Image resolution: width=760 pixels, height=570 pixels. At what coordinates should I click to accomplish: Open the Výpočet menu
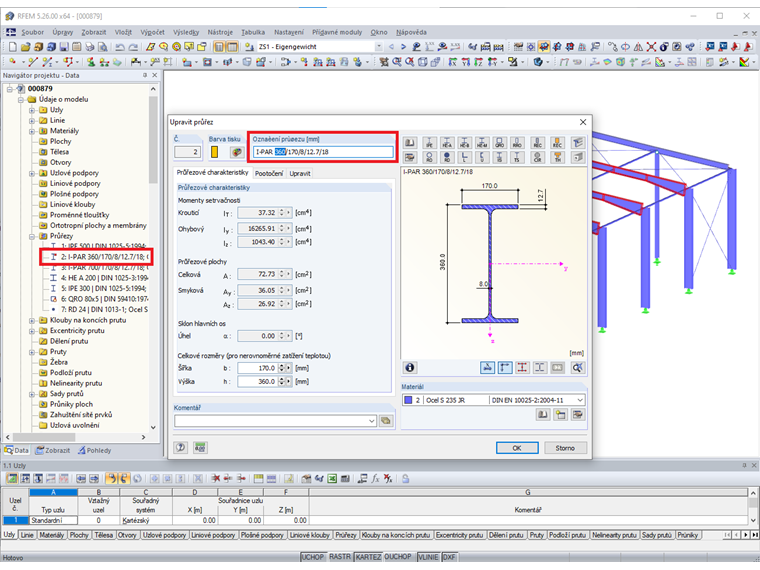(x=153, y=32)
